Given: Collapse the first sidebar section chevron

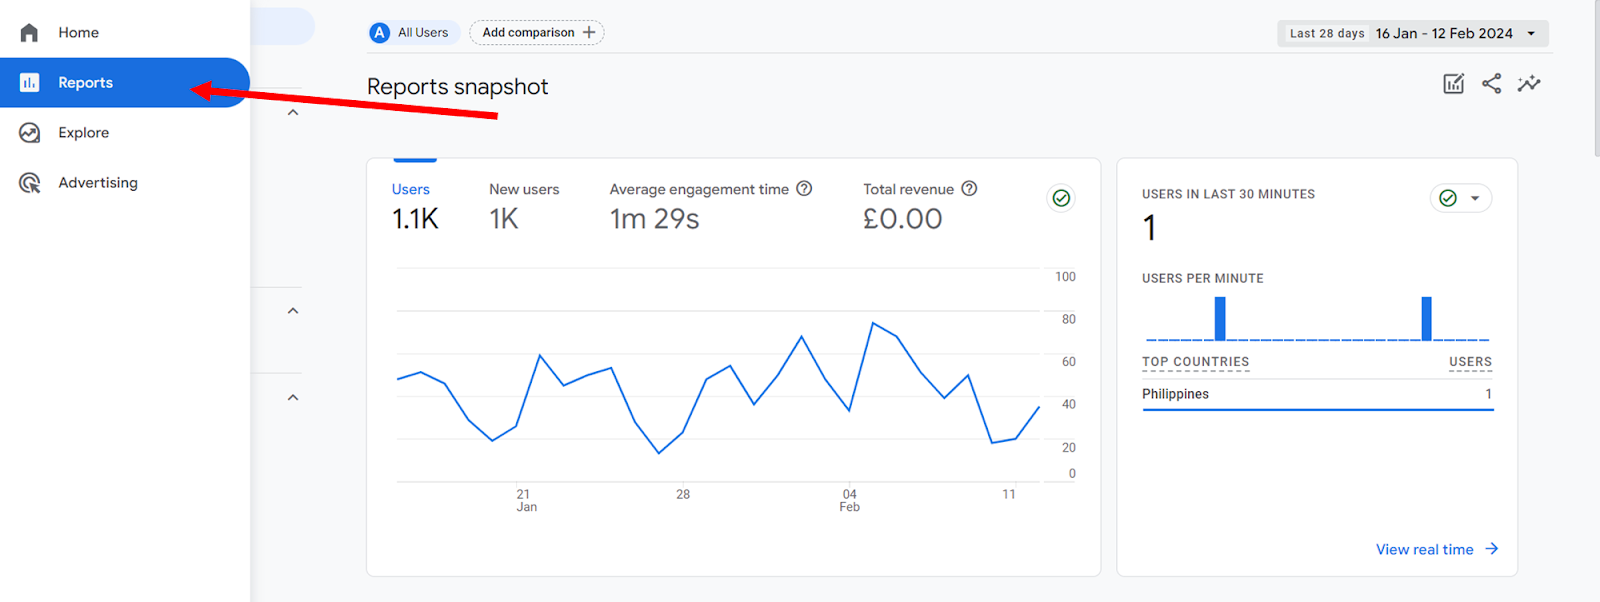Looking at the screenshot, I should pyautogui.click(x=293, y=113).
